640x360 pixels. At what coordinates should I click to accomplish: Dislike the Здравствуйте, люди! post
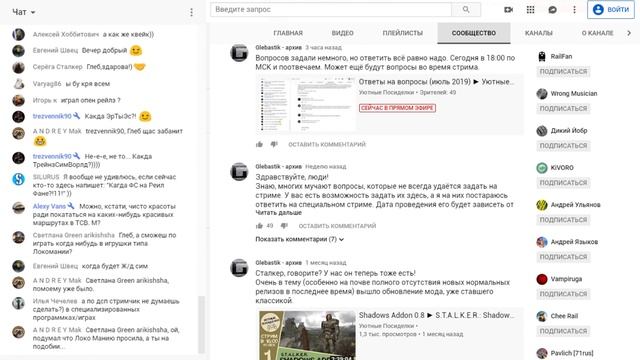[x=284, y=226]
